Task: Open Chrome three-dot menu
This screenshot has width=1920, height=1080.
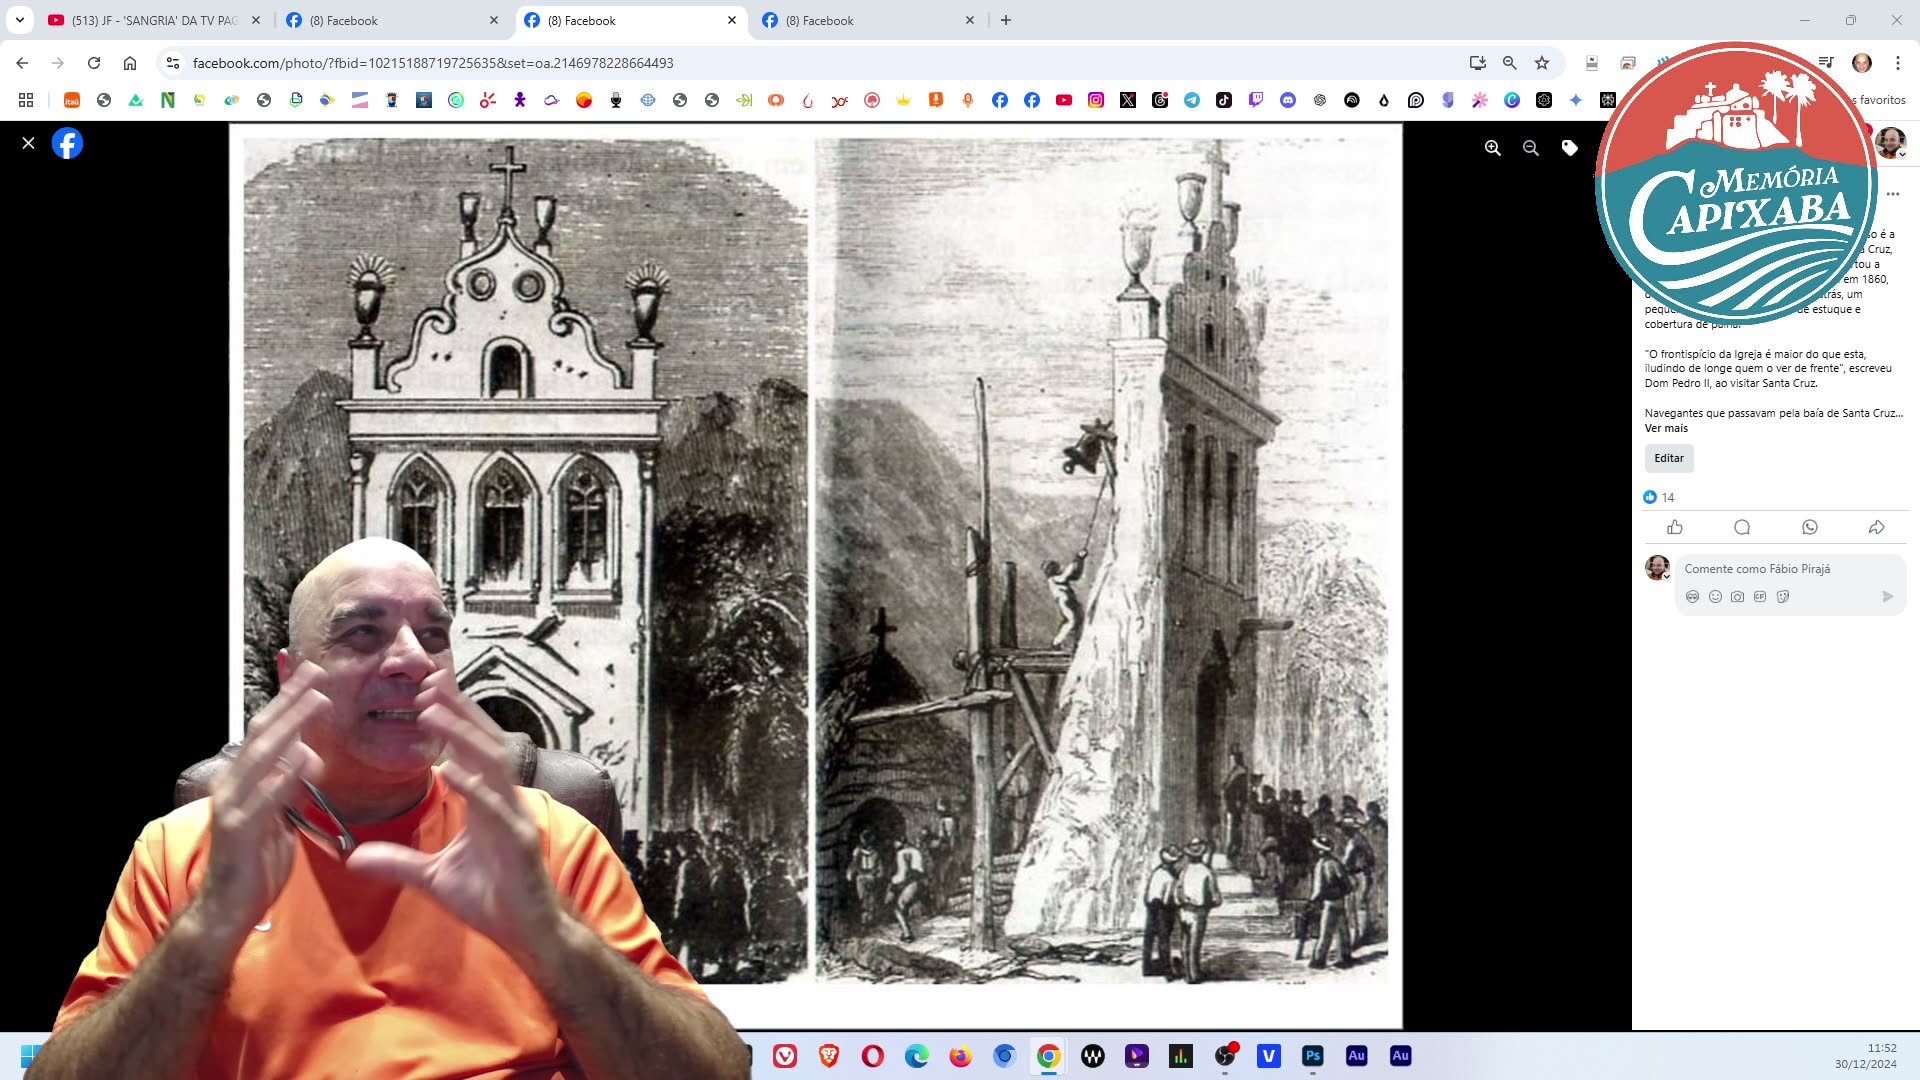Action: [1898, 63]
